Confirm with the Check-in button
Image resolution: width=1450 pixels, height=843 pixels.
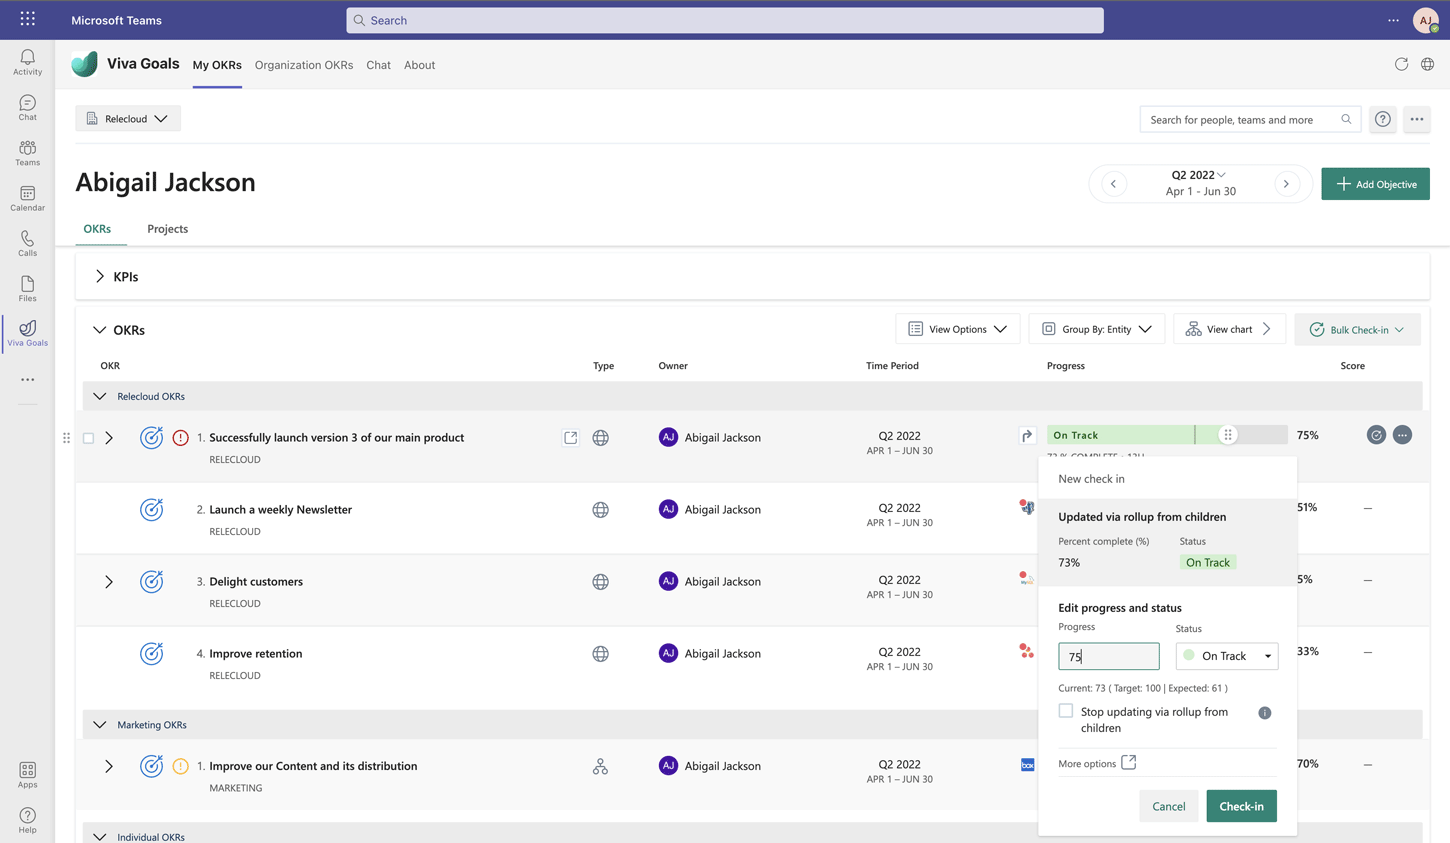1241,806
